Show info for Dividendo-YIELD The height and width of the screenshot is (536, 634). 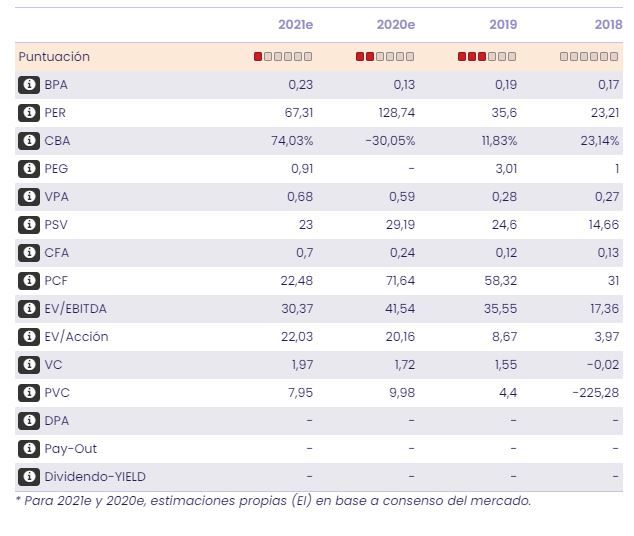click(29, 477)
